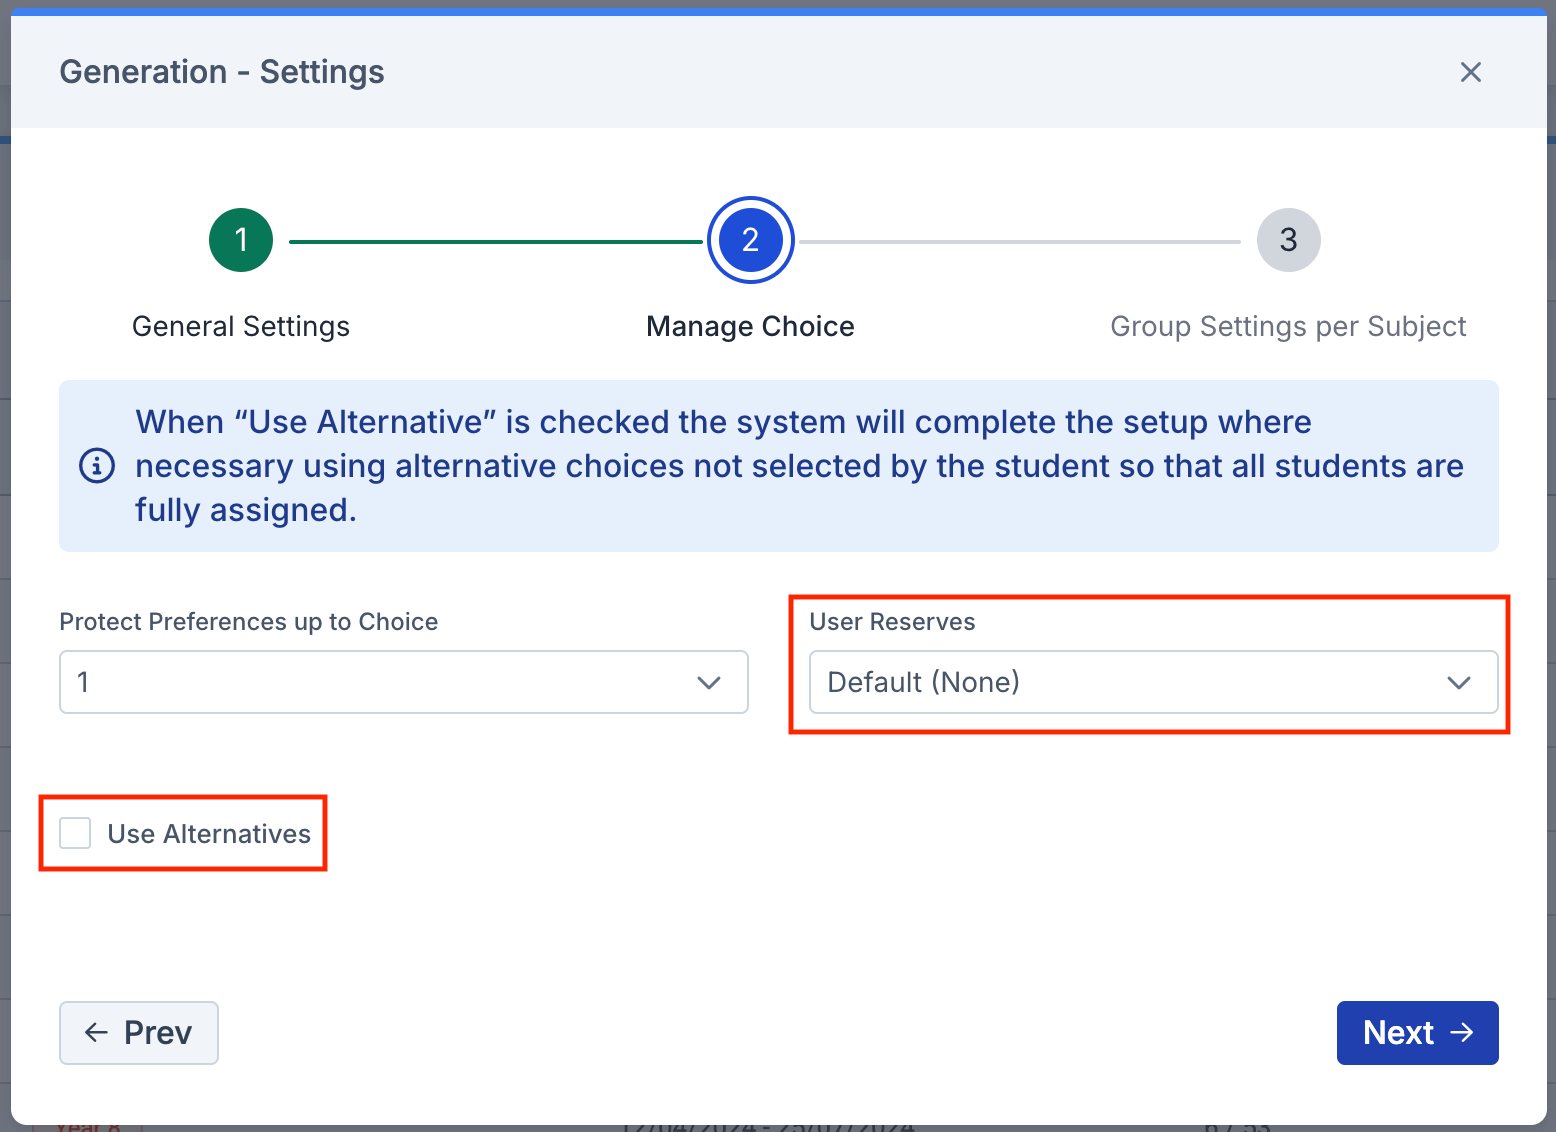
Task: Jump to step 3 circle
Action: [1289, 240]
